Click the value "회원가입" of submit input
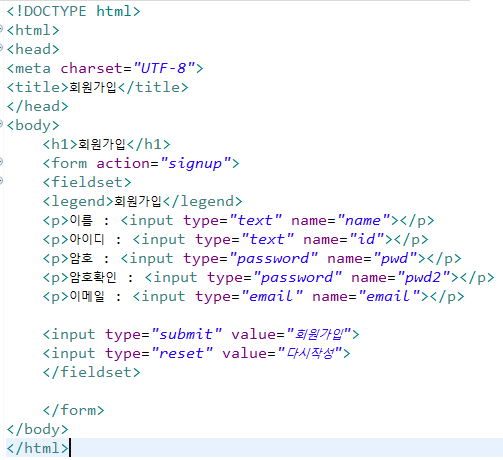The image size is (503, 460). pyautogui.click(x=319, y=334)
